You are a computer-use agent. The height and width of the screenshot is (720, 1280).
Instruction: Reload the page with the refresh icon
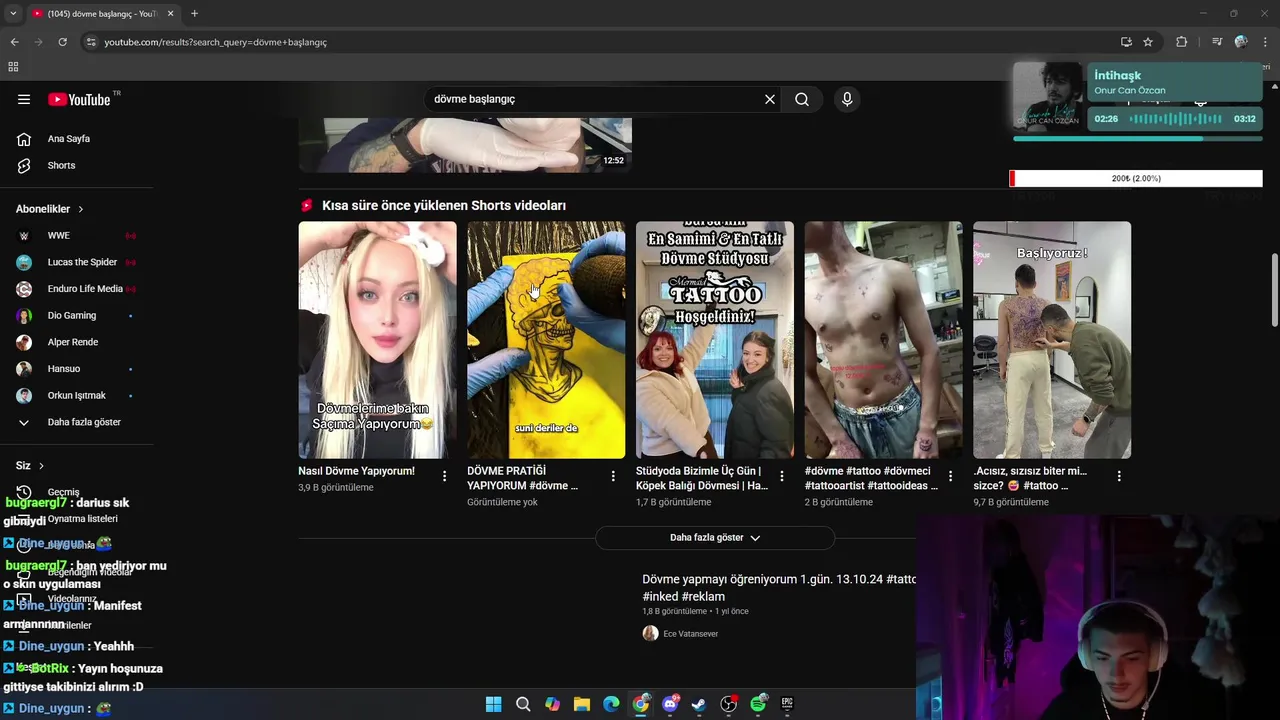62,42
